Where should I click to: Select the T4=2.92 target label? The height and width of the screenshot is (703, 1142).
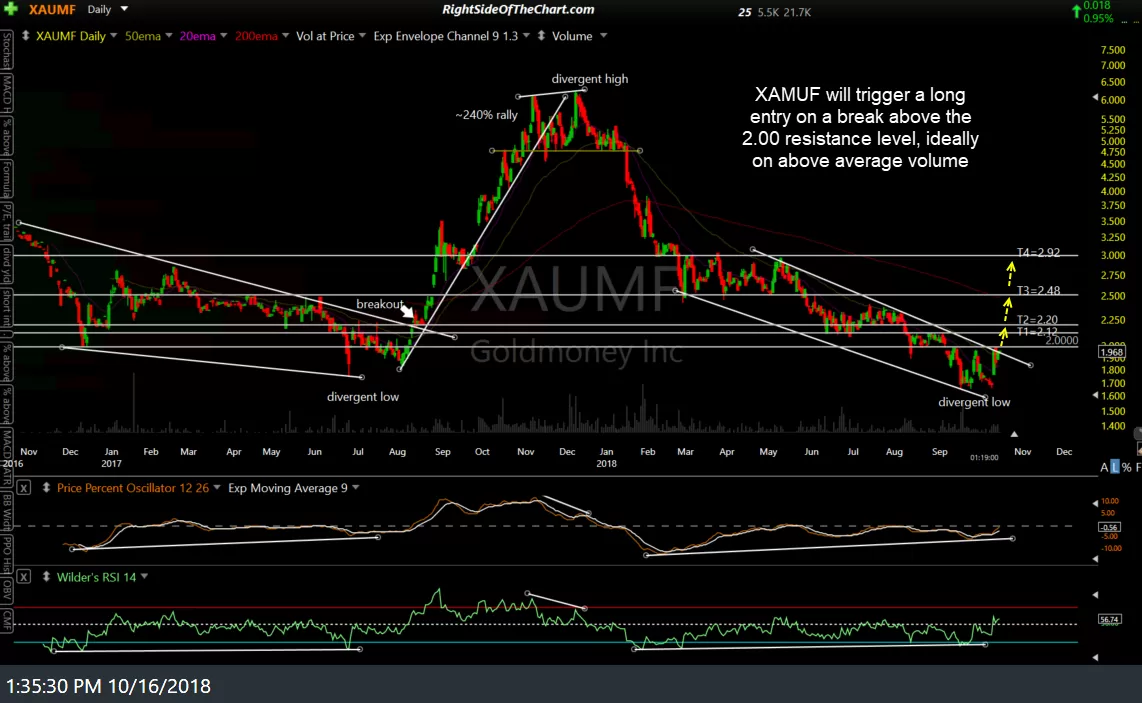coord(1038,253)
